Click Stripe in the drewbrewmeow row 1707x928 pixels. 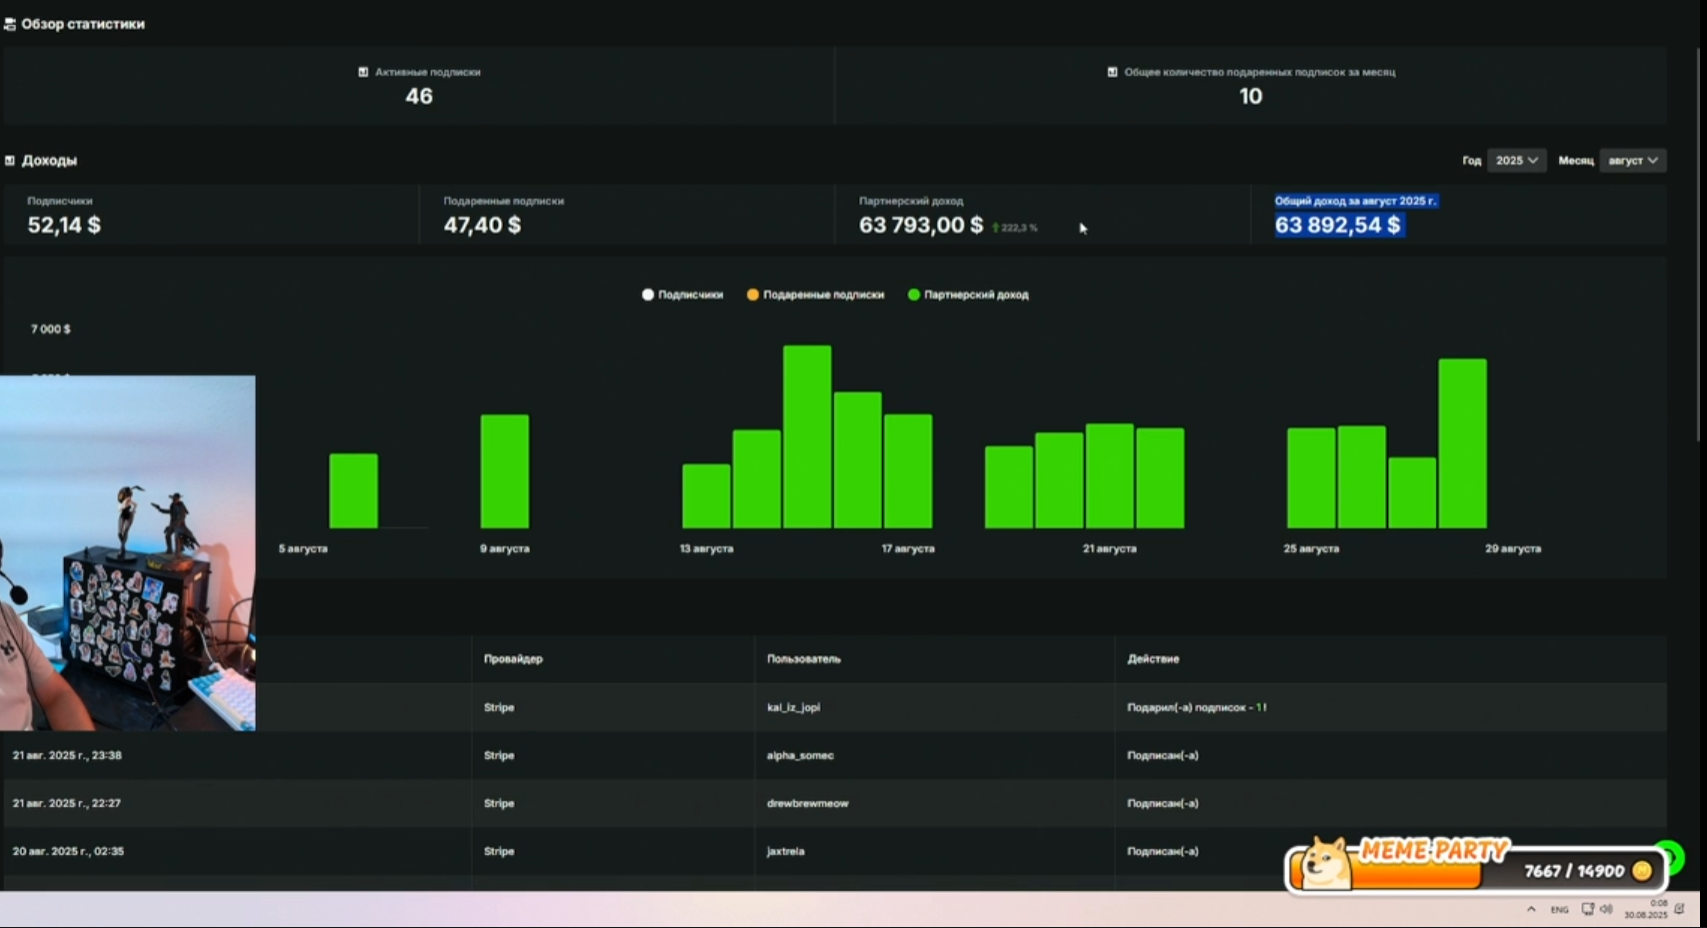[499, 803]
